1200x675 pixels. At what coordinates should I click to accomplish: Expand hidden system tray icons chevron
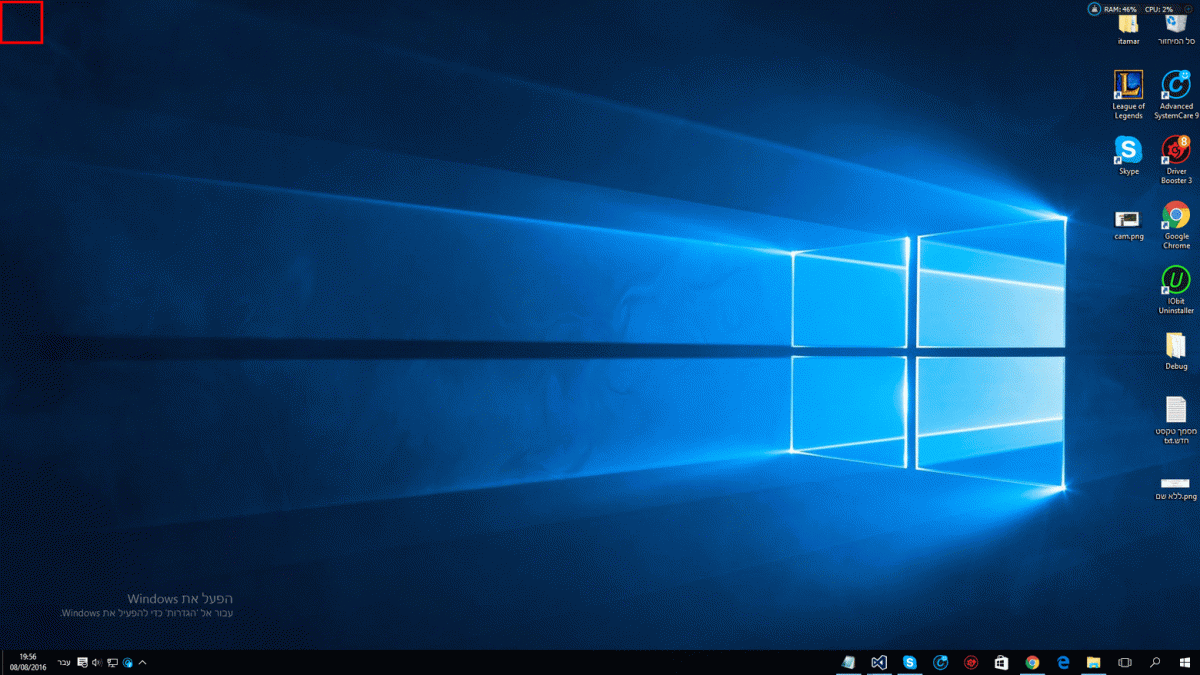143,662
